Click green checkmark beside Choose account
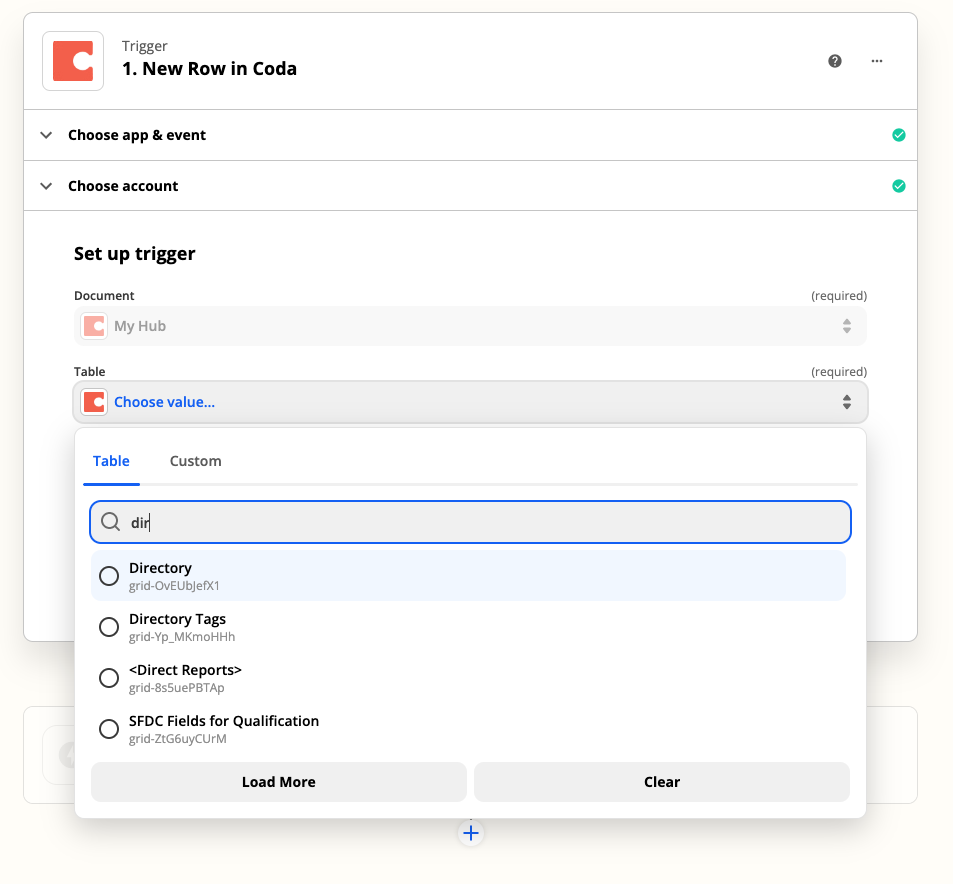Screen dimensions: 953x884 pyautogui.click(x=899, y=186)
